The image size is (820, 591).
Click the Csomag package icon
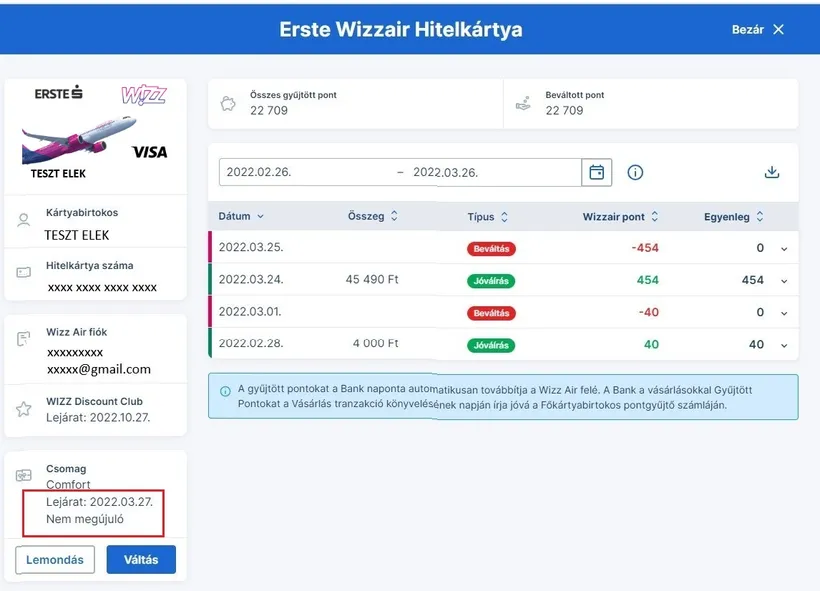click(23, 475)
